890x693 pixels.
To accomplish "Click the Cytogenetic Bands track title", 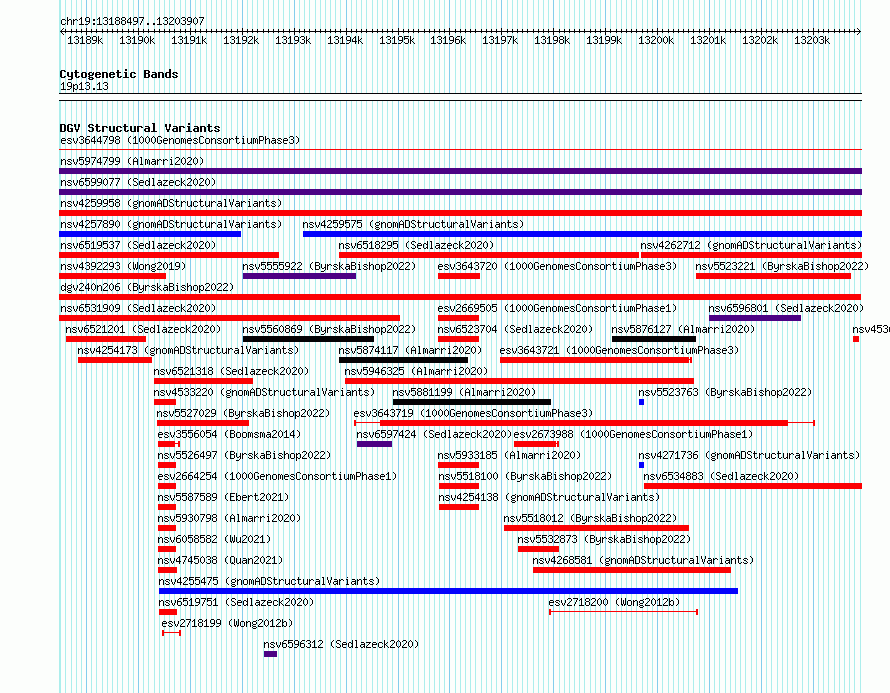I will coord(119,74).
